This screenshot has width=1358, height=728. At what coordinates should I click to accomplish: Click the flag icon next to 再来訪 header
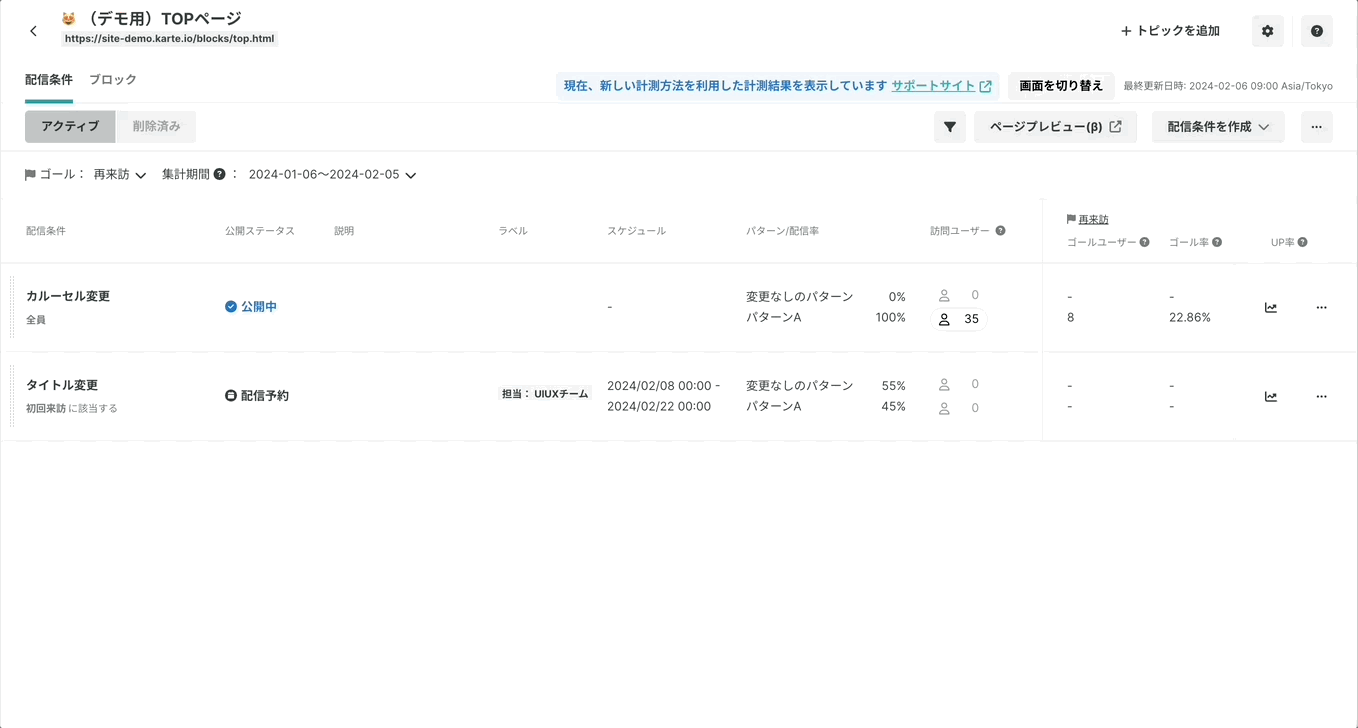coord(1071,219)
